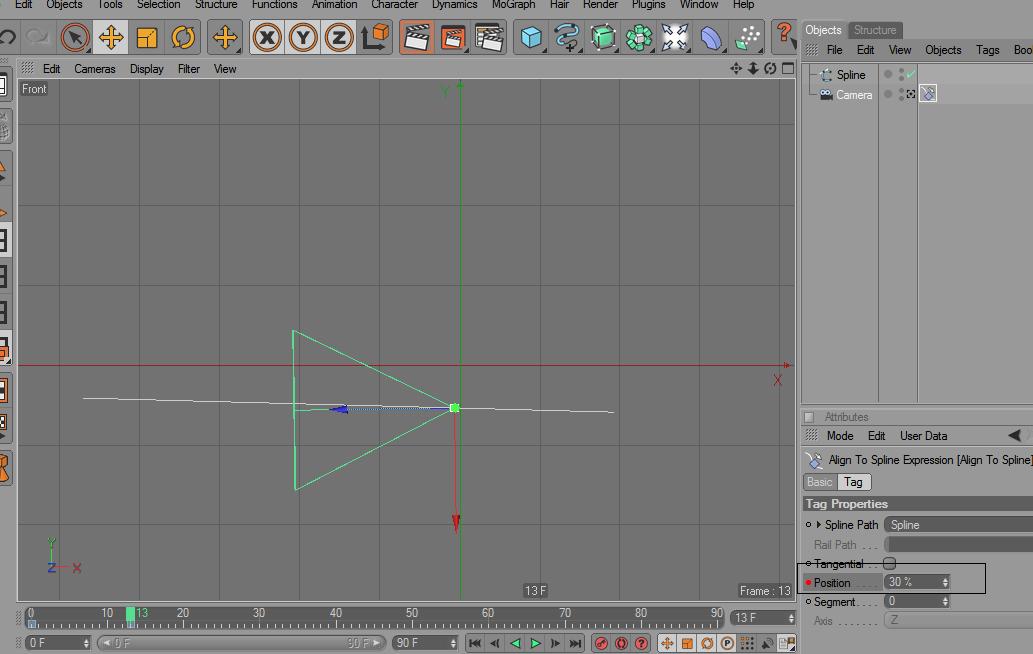Expand the Spline Path arrow

pos(819,525)
